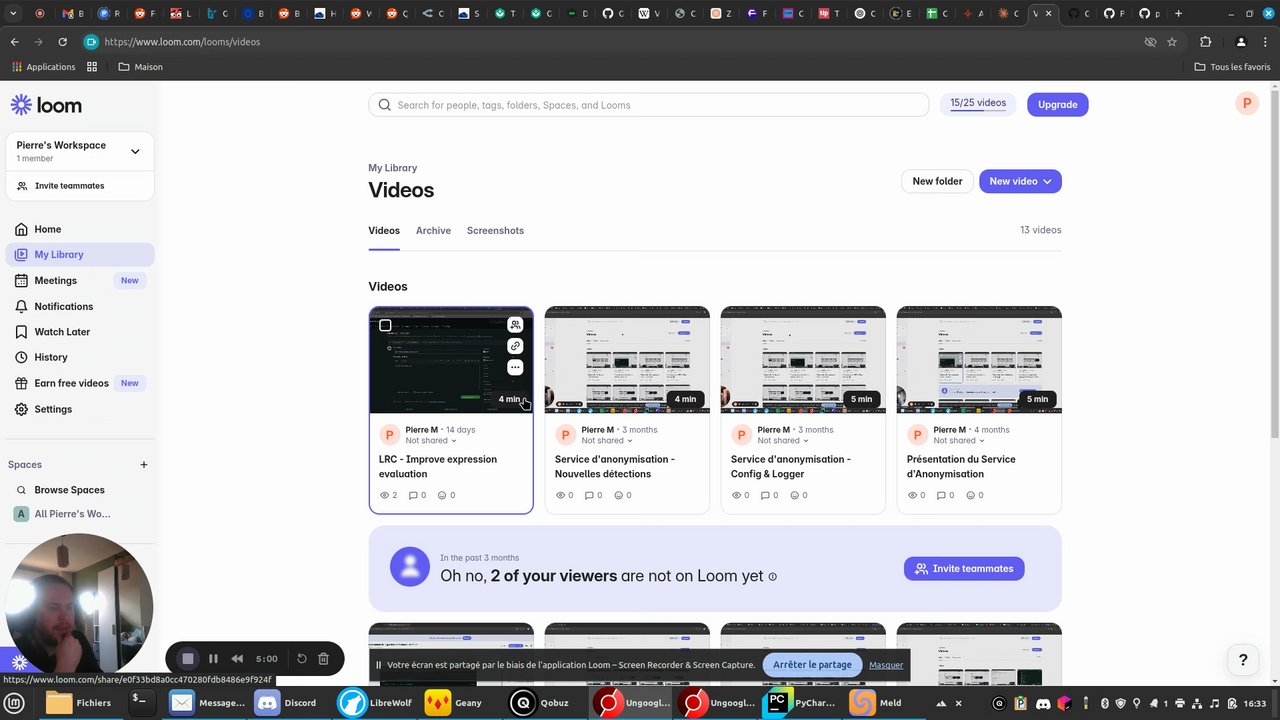The image size is (1280, 720).
Task: Click the Upgrade button
Action: [x=1057, y=104]
